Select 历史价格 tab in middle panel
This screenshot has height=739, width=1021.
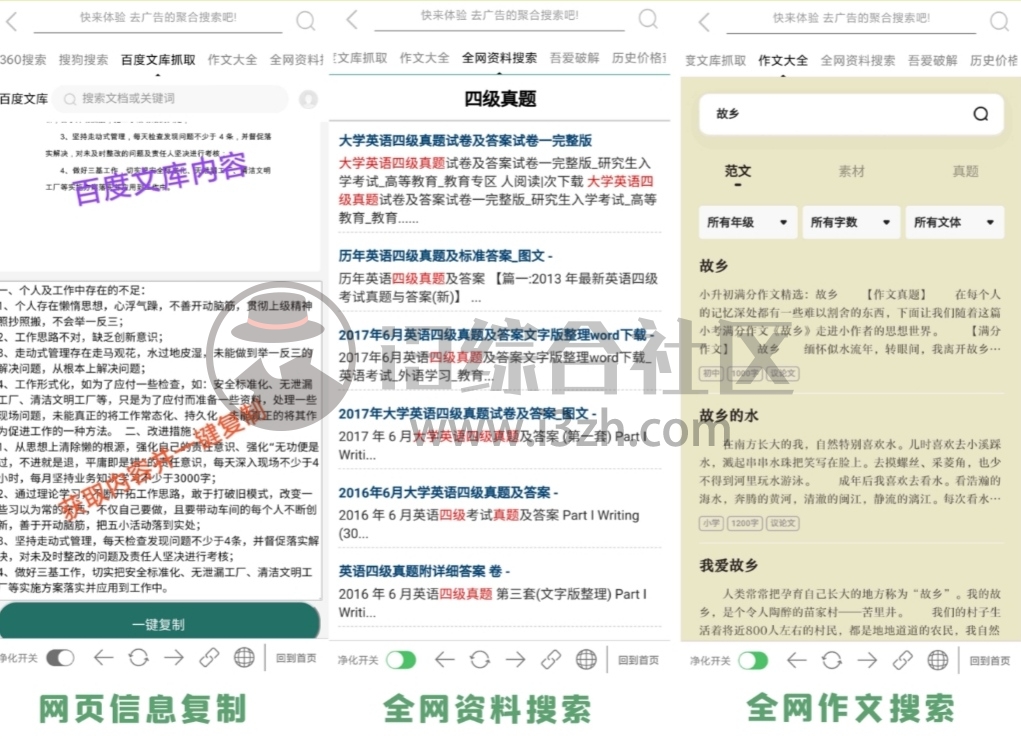tap(638, 58)
